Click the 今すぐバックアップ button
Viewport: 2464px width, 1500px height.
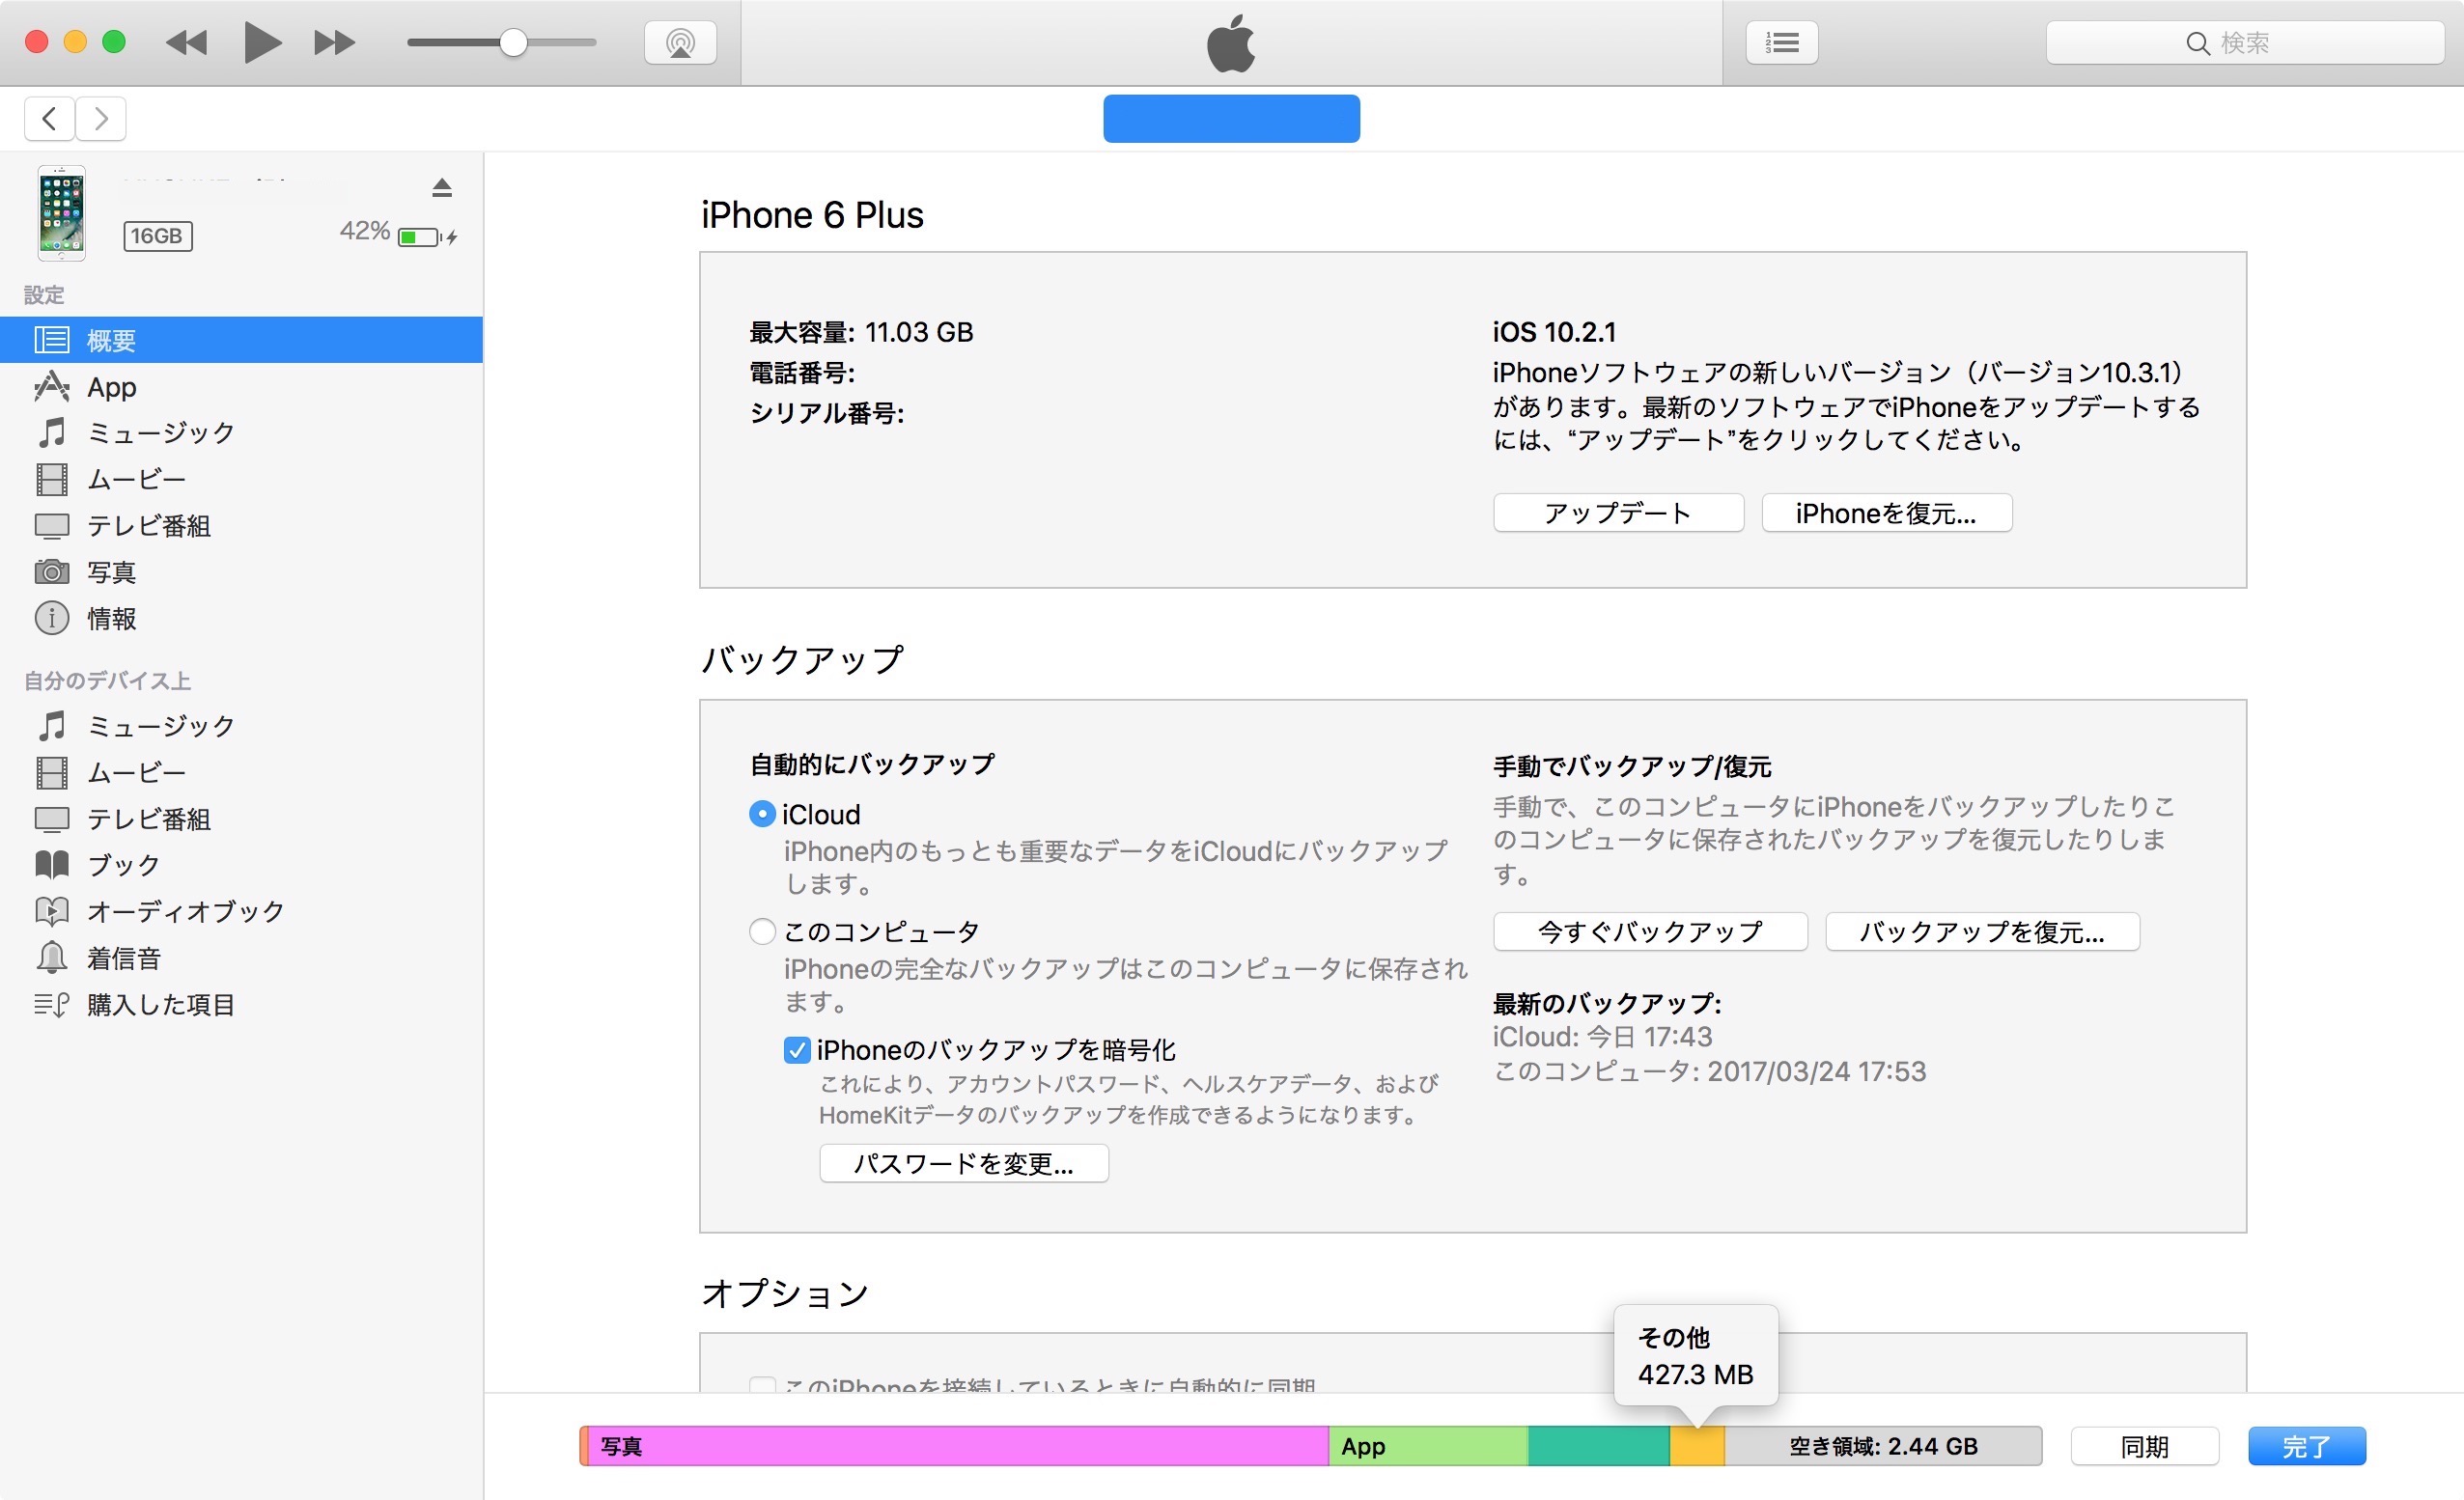click(1650, 932)
